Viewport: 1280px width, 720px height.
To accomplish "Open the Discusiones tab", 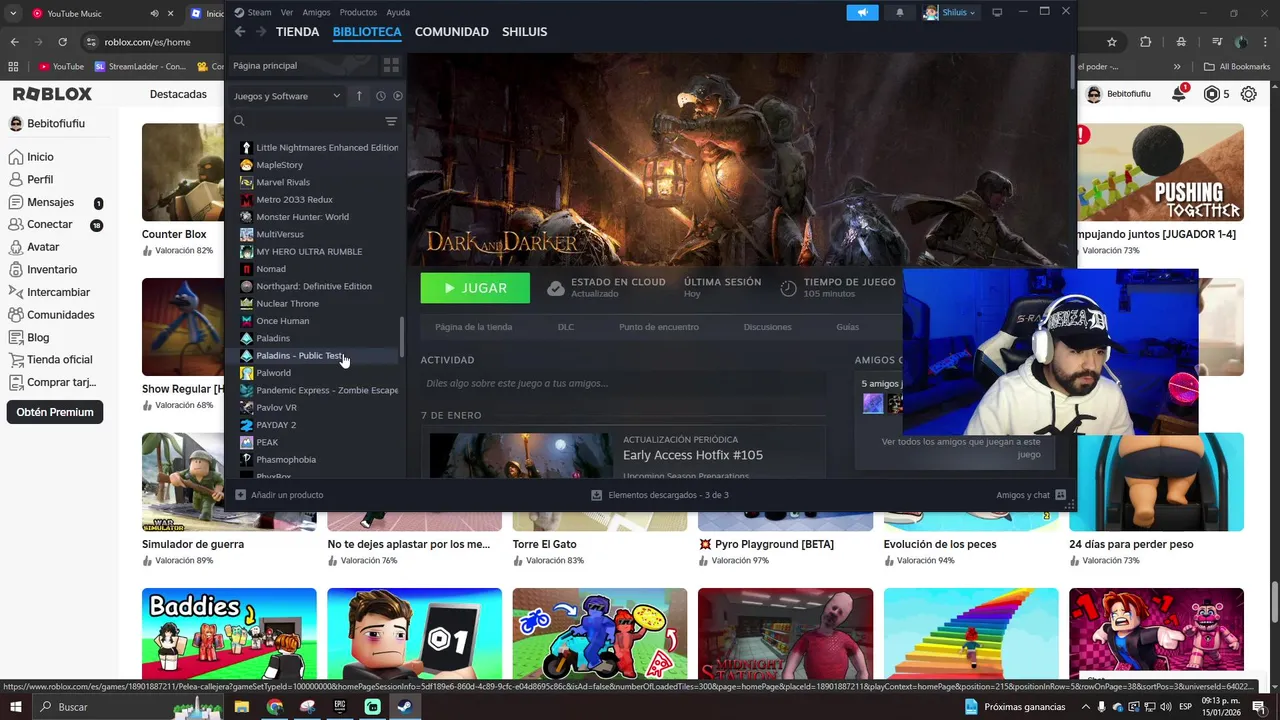I will pyautogui.click(x=768, y=327).
